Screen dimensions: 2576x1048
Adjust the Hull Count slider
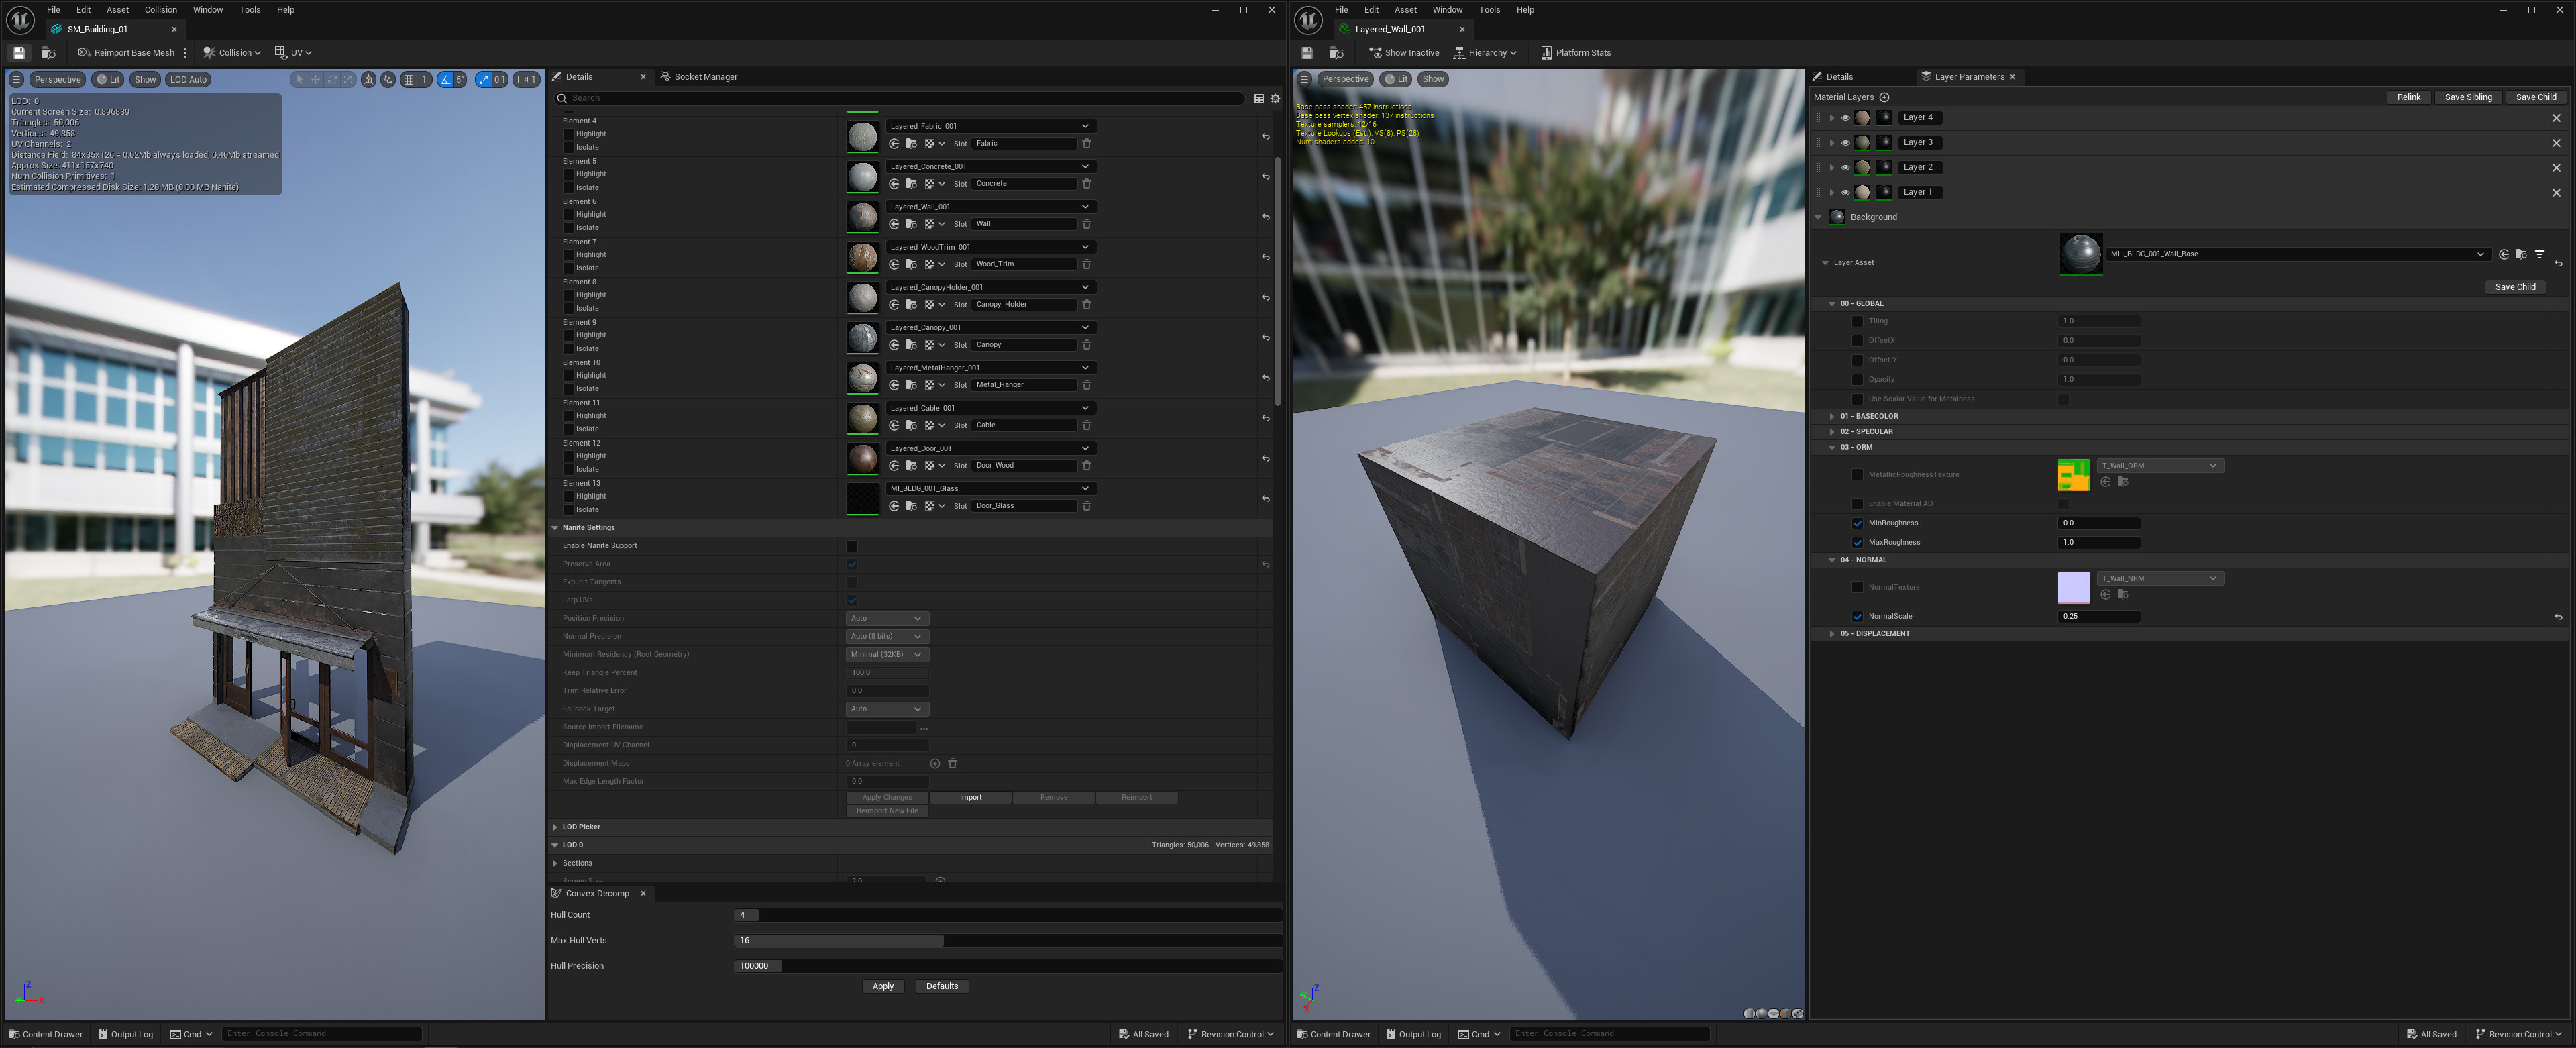coord(1008,915)
